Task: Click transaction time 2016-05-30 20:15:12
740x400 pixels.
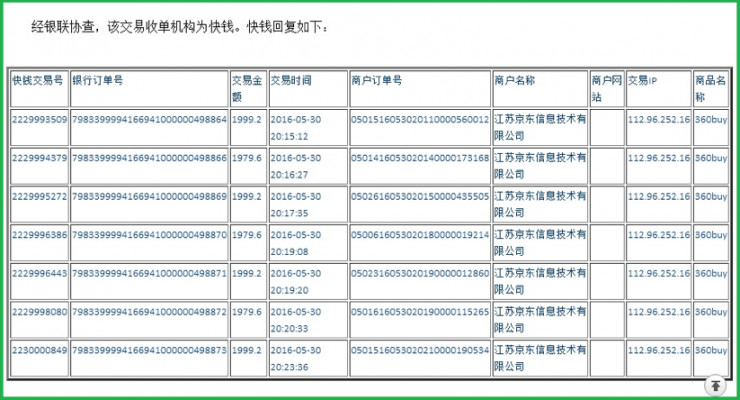Action: pyautogui.click(x=296, y=128)
